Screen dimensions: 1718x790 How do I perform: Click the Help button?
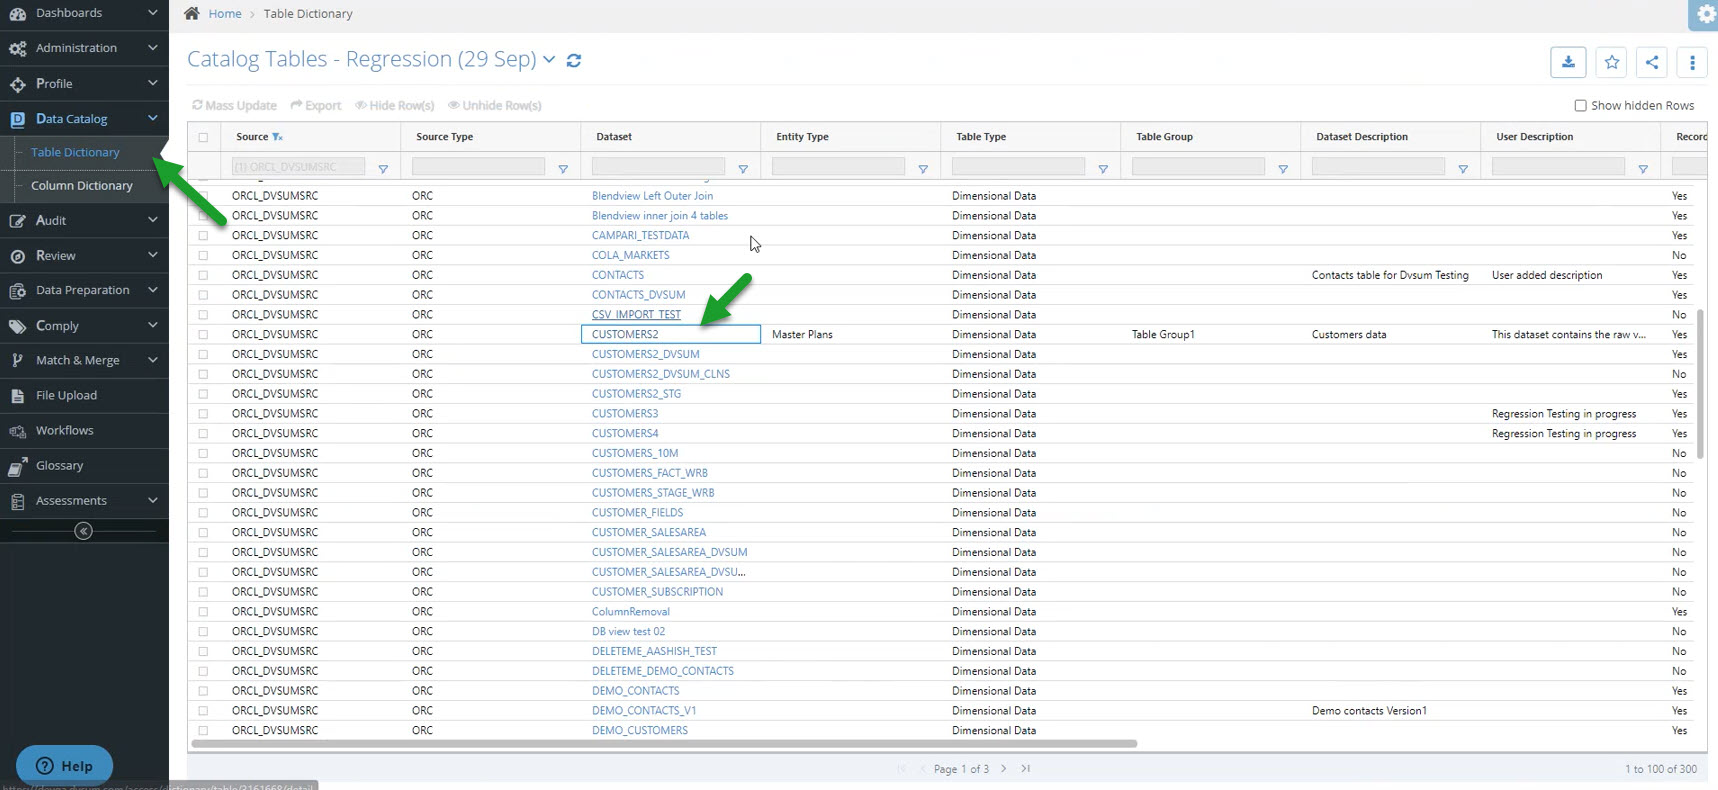click(64, 766)
